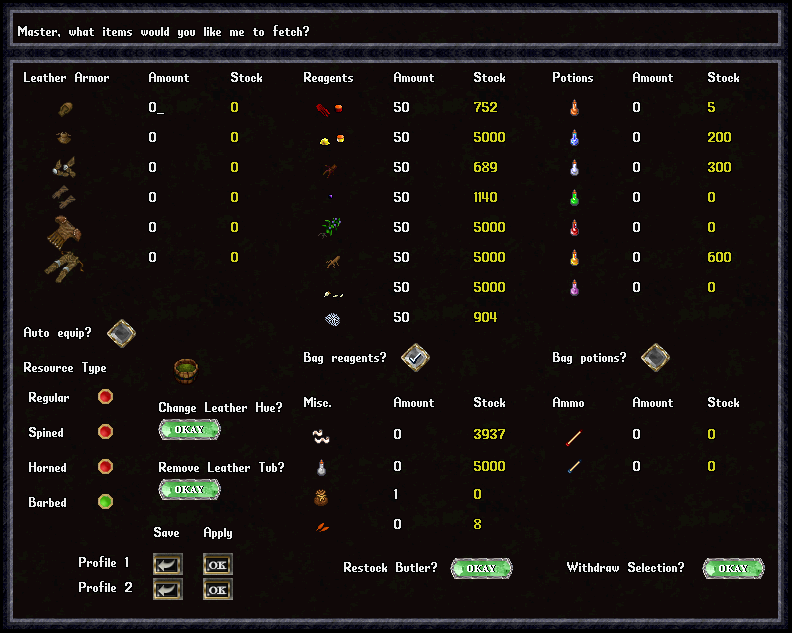792x633 pixels.
Task: Click the reagent icon with stock 689
Action: tap(330, 169)
